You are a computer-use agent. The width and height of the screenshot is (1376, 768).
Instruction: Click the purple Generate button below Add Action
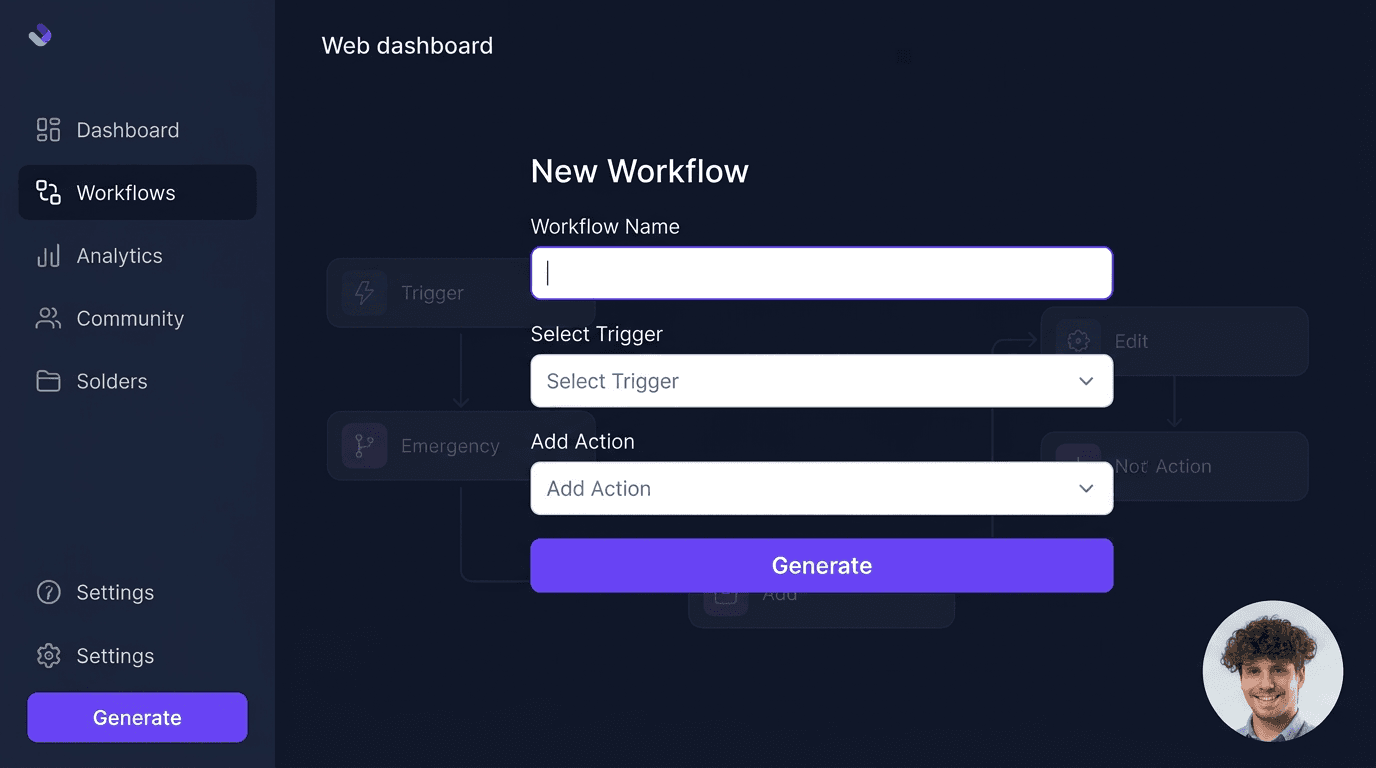821,565
